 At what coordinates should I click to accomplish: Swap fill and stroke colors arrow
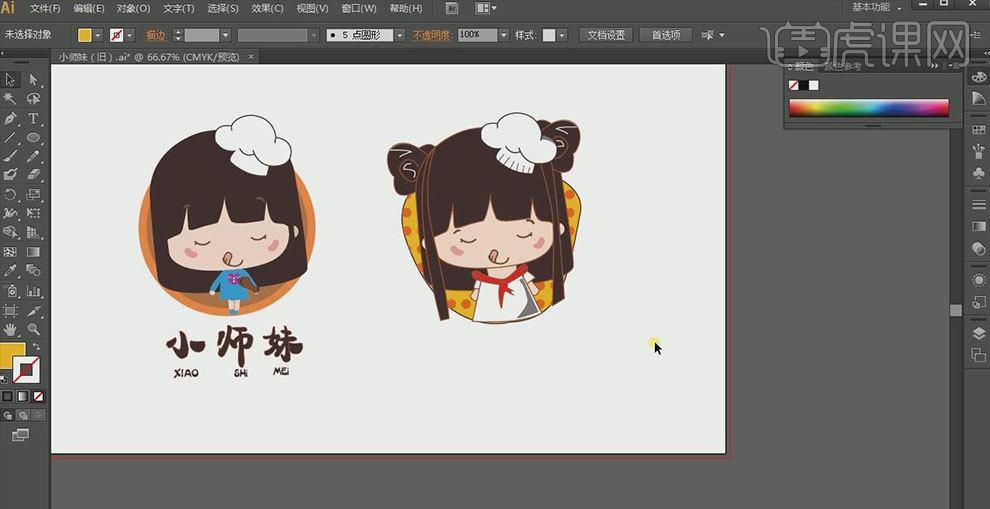tap(36, 347)
